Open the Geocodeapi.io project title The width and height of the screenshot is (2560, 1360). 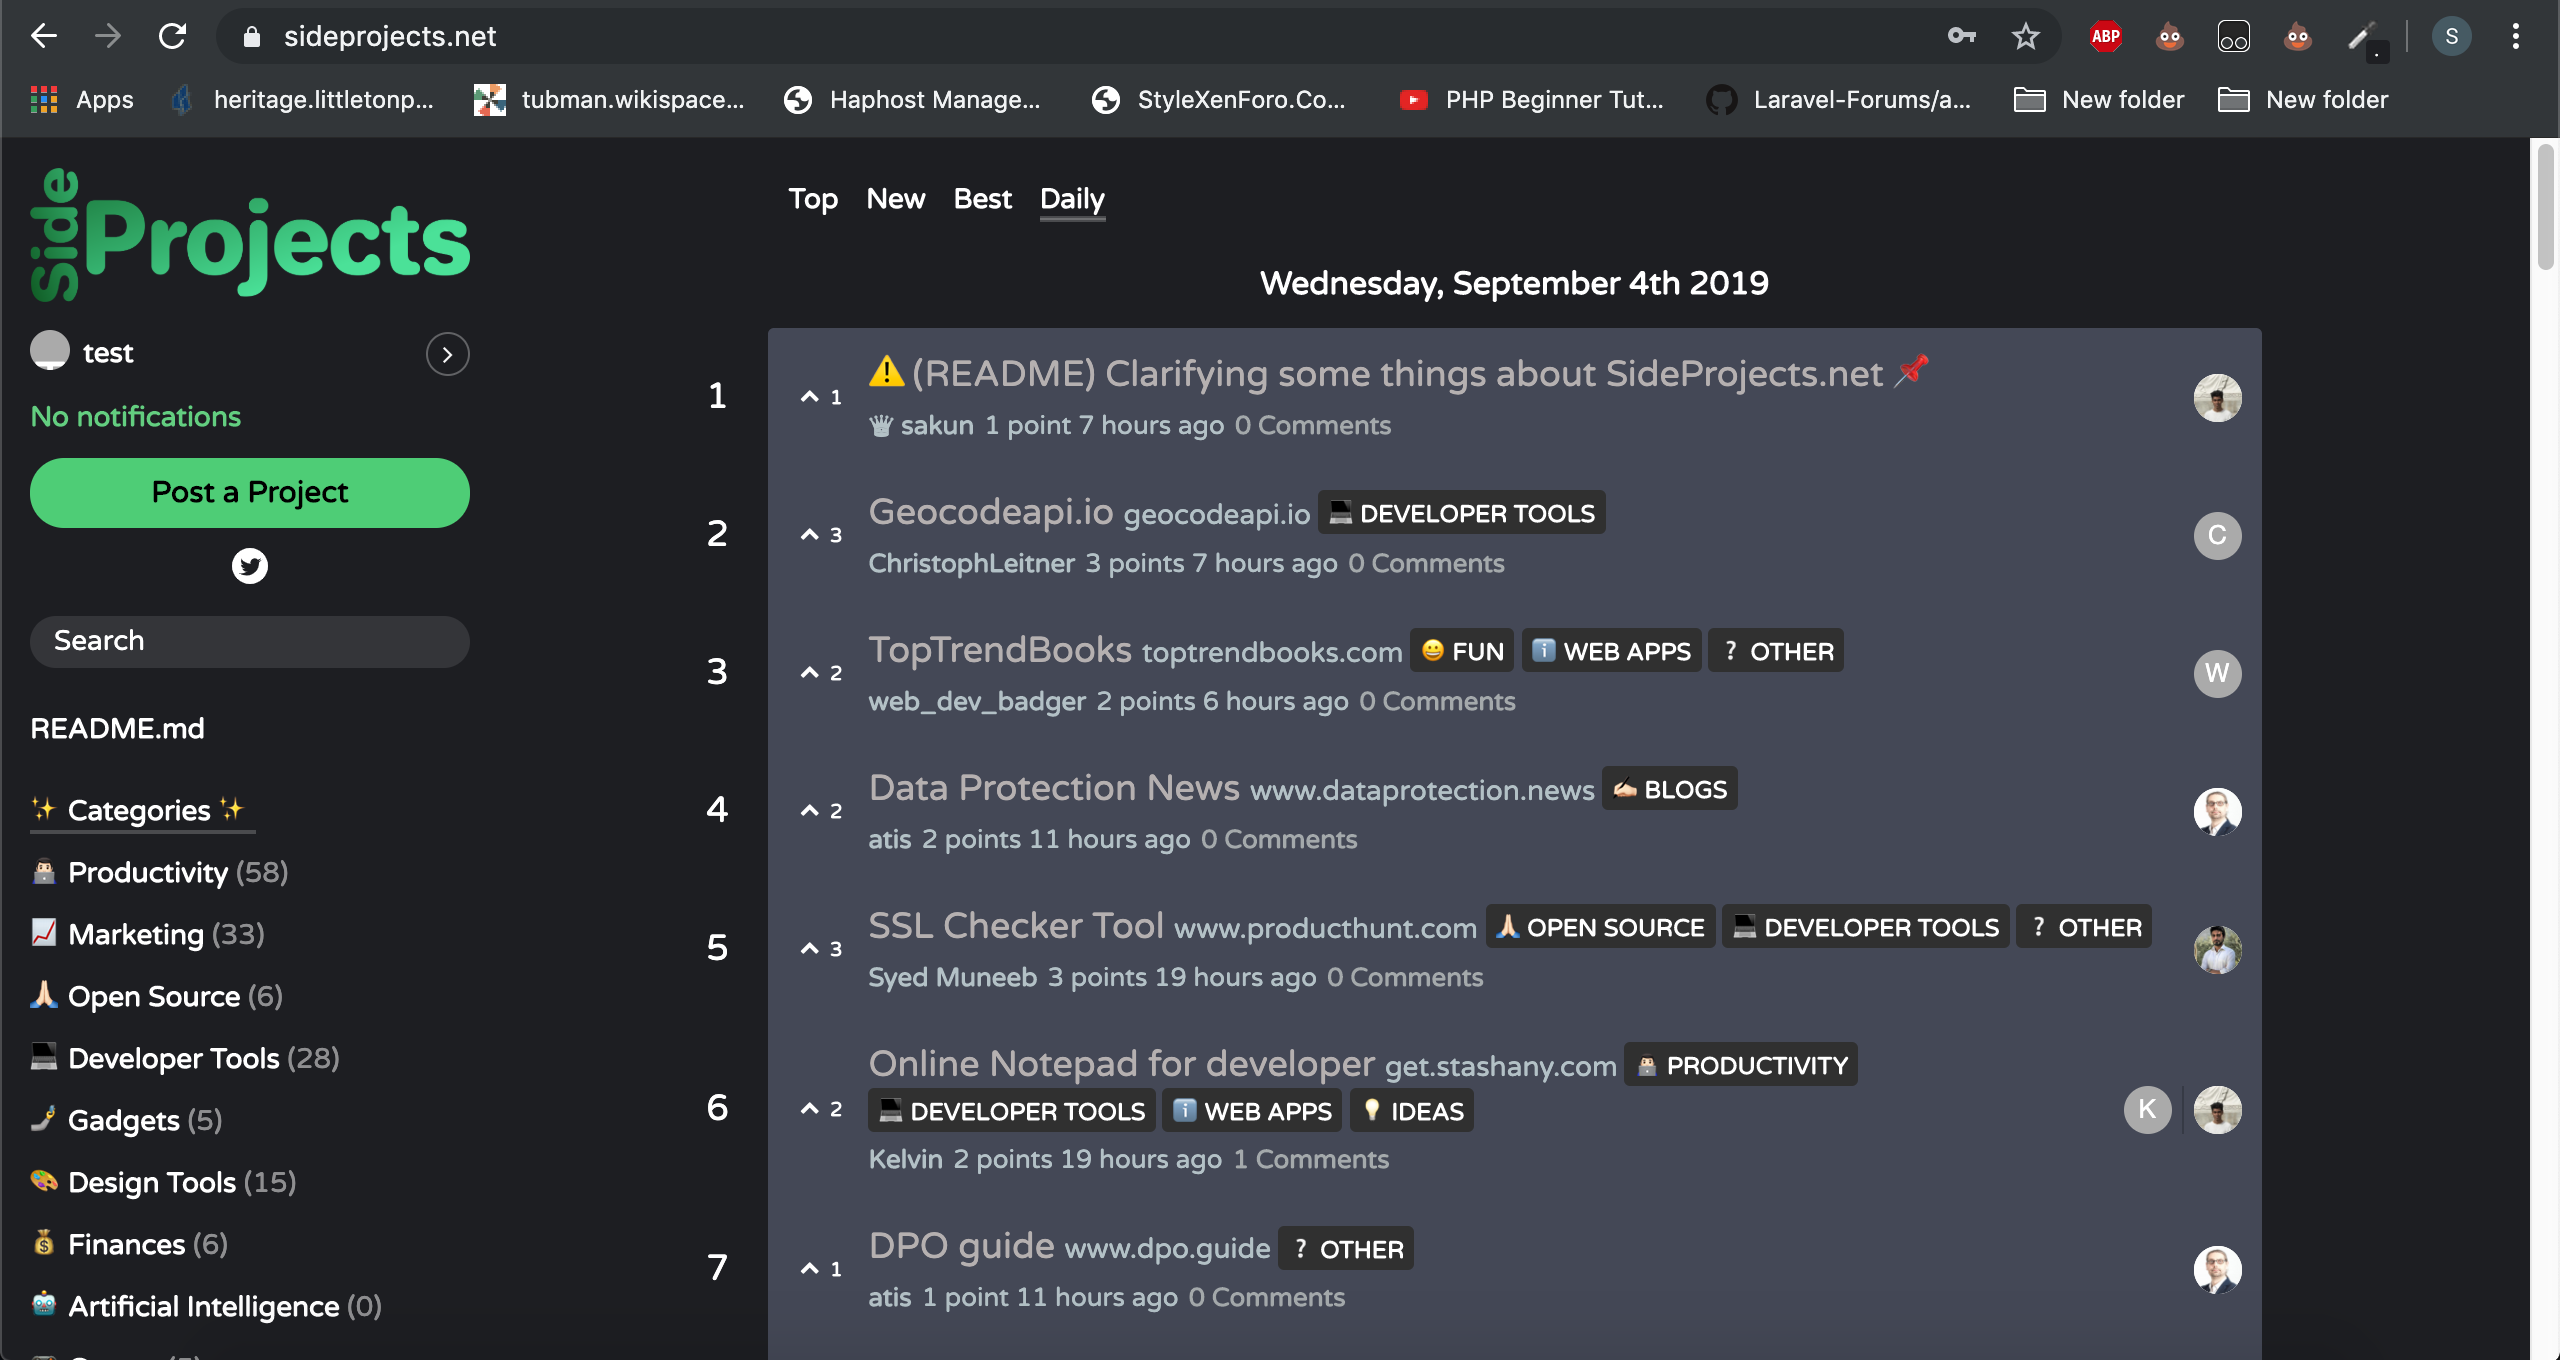(x=990, y=512)
